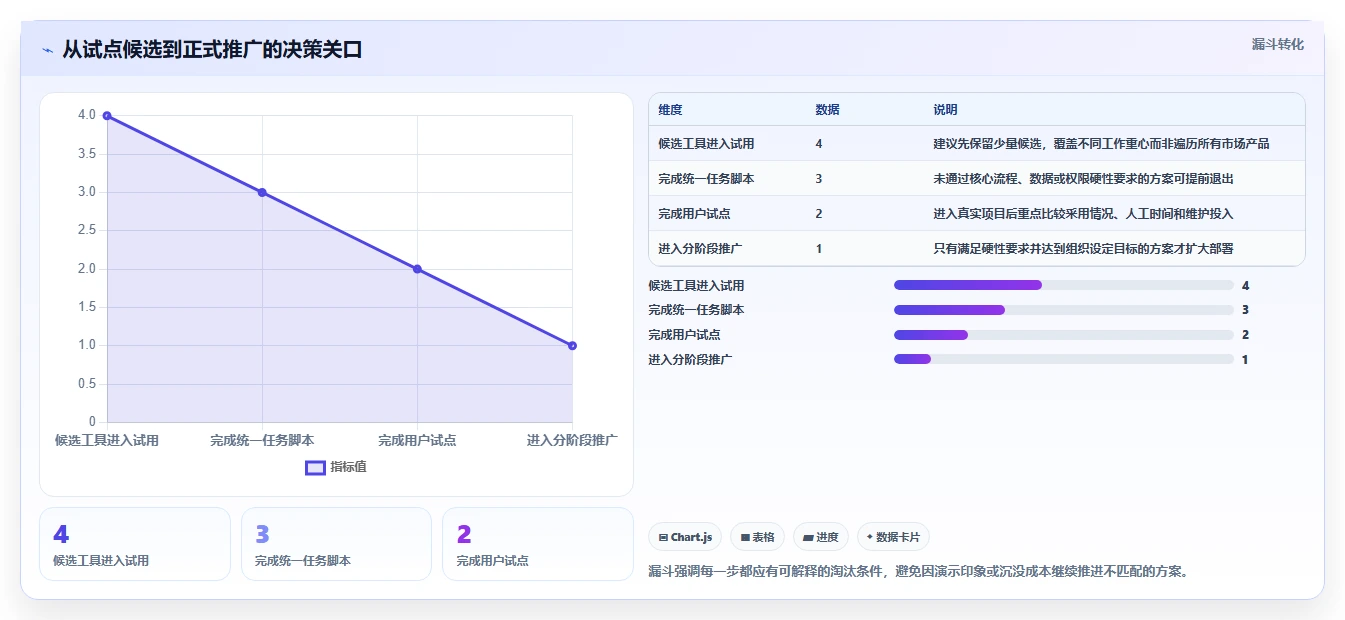Toggle the 指标值 chart legend item
This screenshot has height=620, width=1345.
point(336,467)
